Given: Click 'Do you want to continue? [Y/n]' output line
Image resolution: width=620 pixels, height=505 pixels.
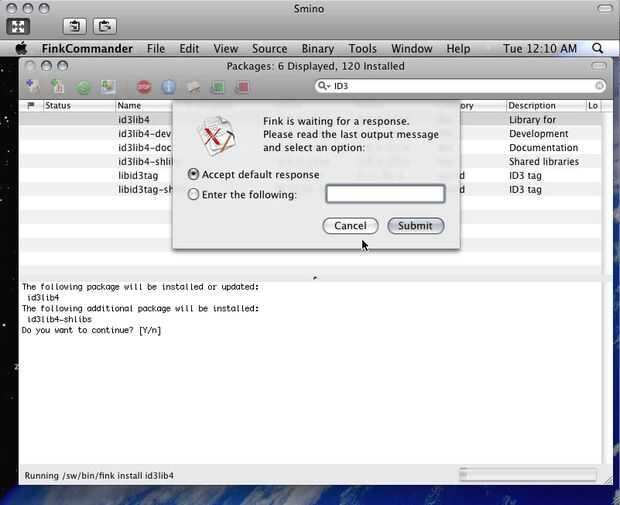Looking at the screenshot, I should [91, 330].
